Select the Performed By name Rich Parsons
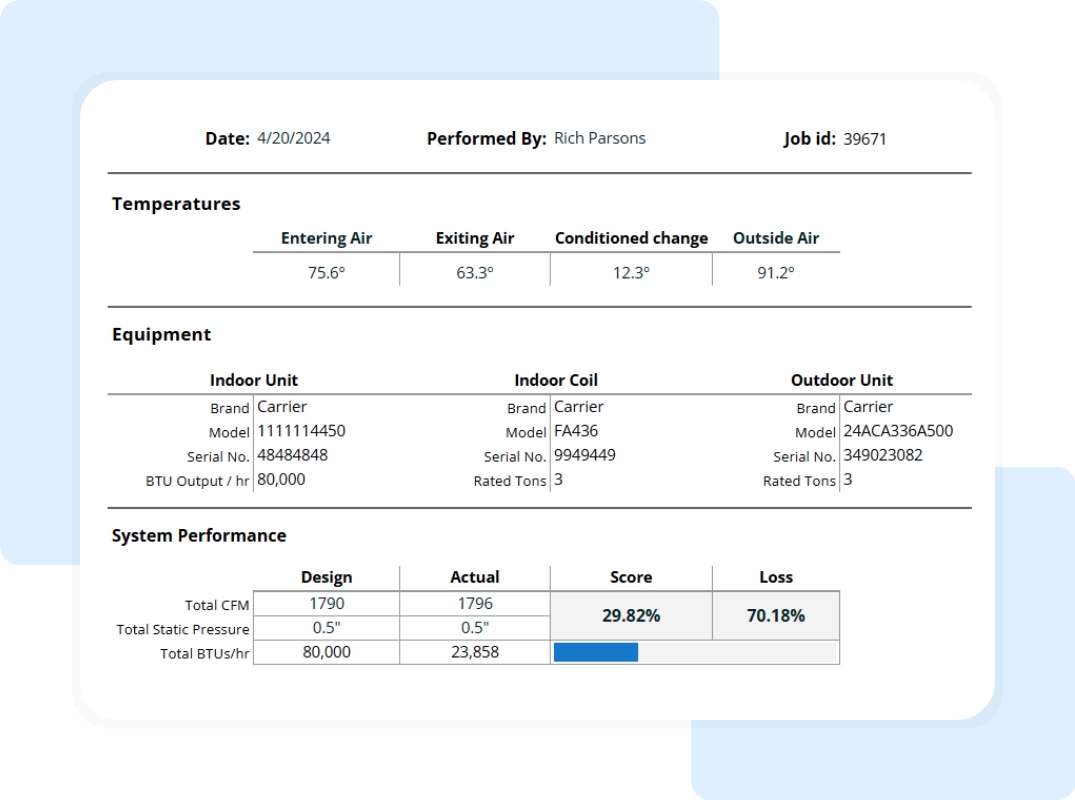The height and width of the screenshot is (800, 1075). tap(598, 138)
